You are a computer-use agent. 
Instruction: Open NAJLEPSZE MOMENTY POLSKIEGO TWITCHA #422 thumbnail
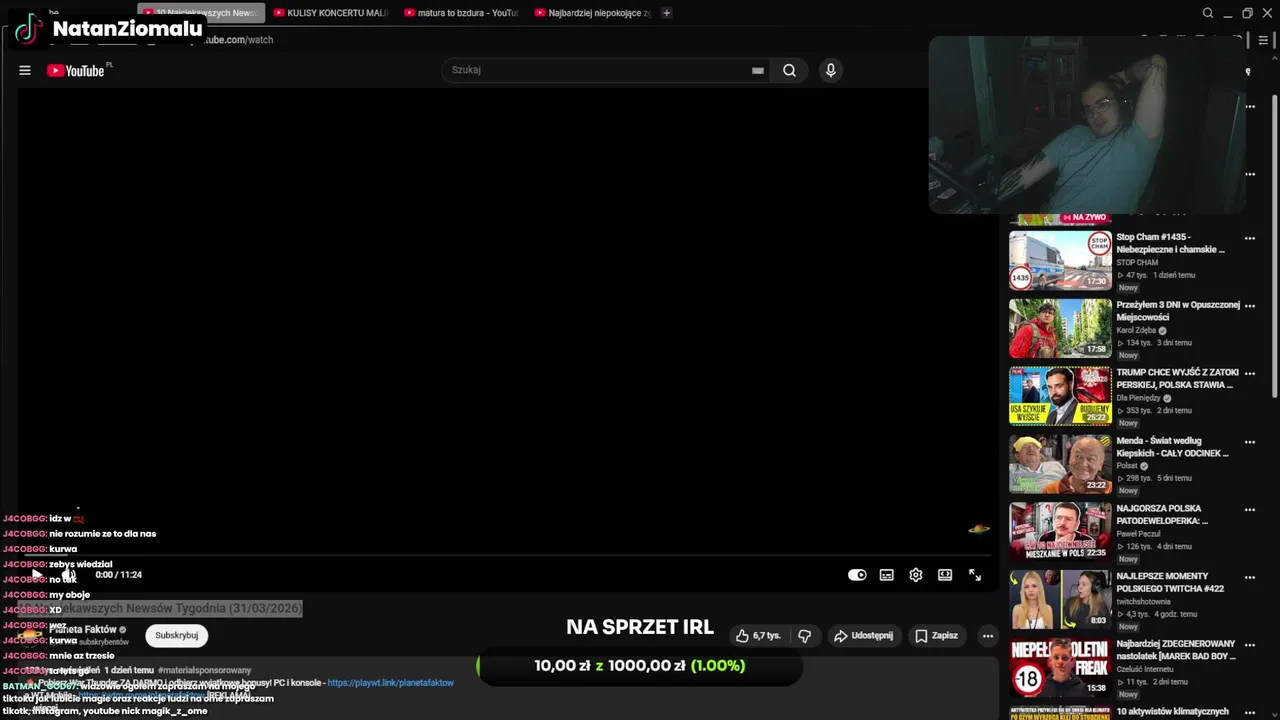click(x=1060, y=599)
